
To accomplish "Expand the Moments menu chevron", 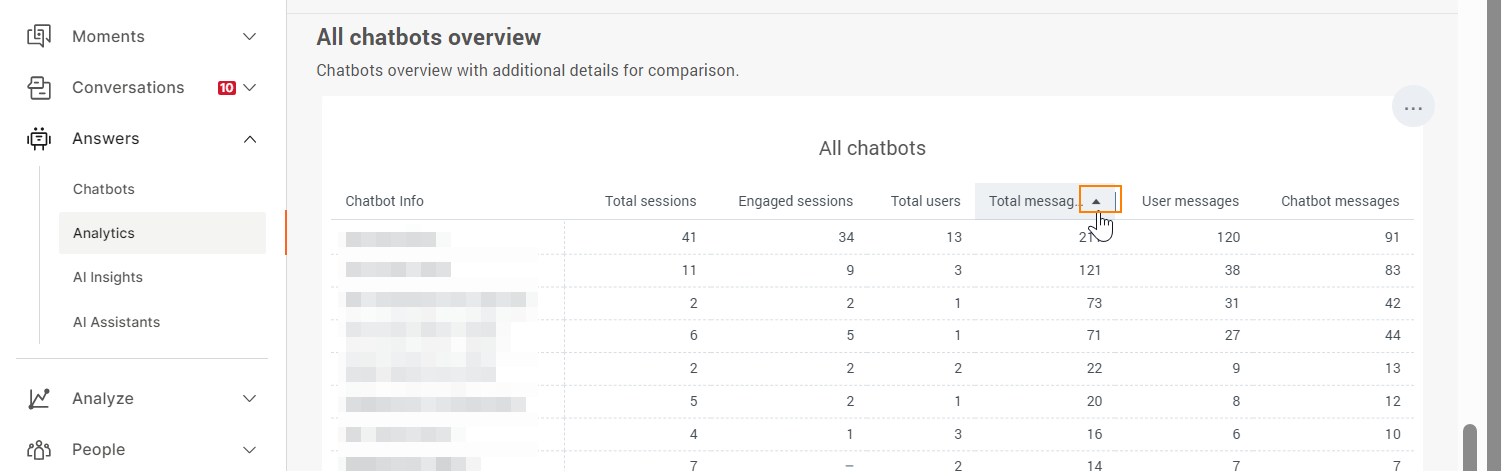I will pos(250,37).
